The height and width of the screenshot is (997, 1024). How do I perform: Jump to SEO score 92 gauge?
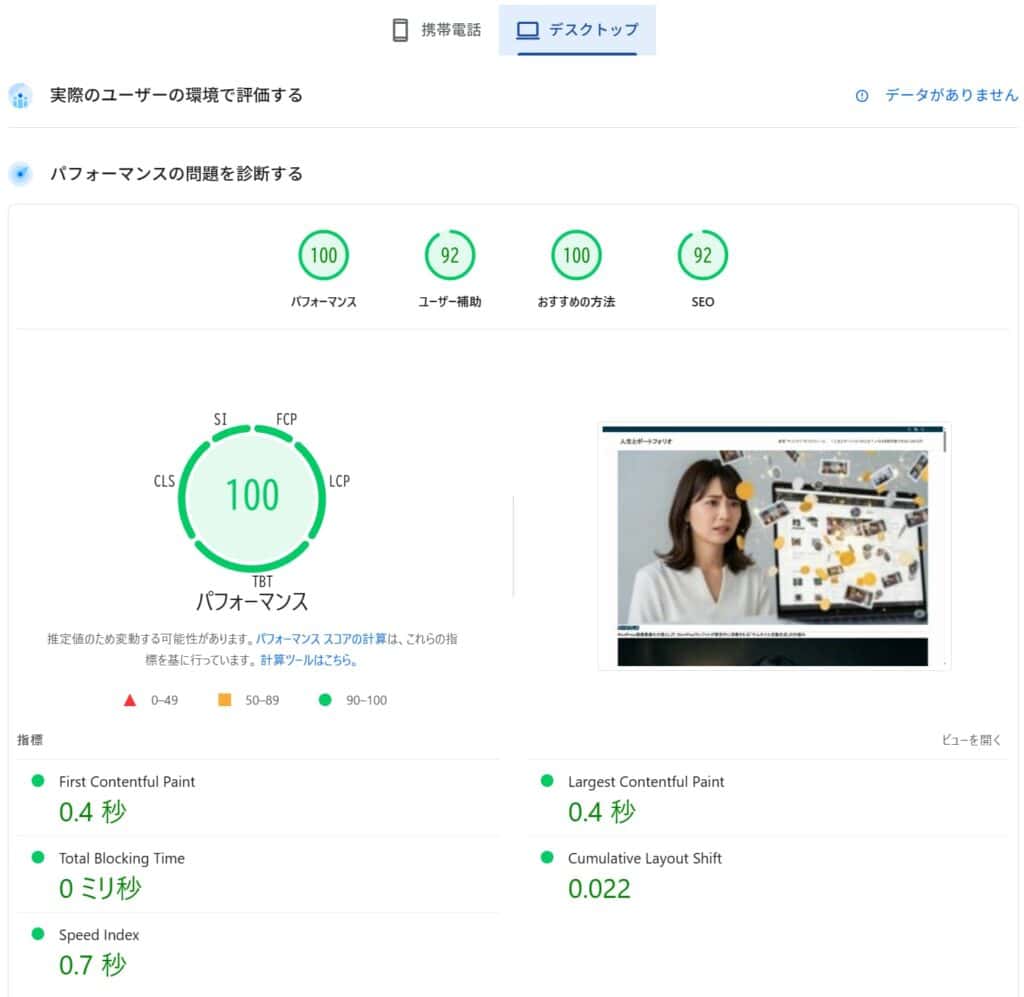[703, 256]
